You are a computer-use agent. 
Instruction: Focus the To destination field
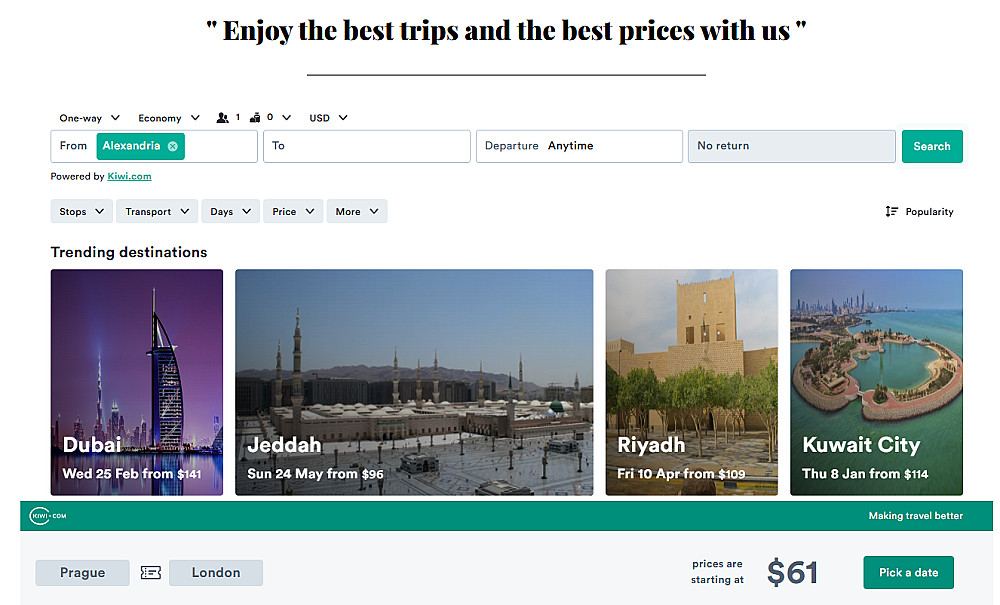coord(367,147)
